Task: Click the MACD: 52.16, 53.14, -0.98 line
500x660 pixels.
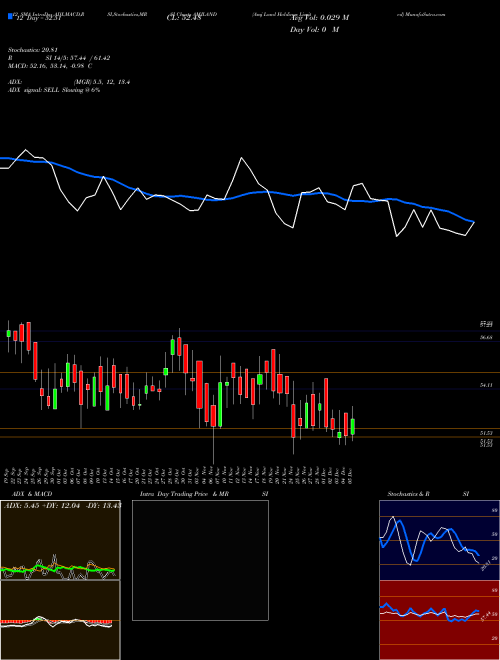Action: (x=50, y=66)
